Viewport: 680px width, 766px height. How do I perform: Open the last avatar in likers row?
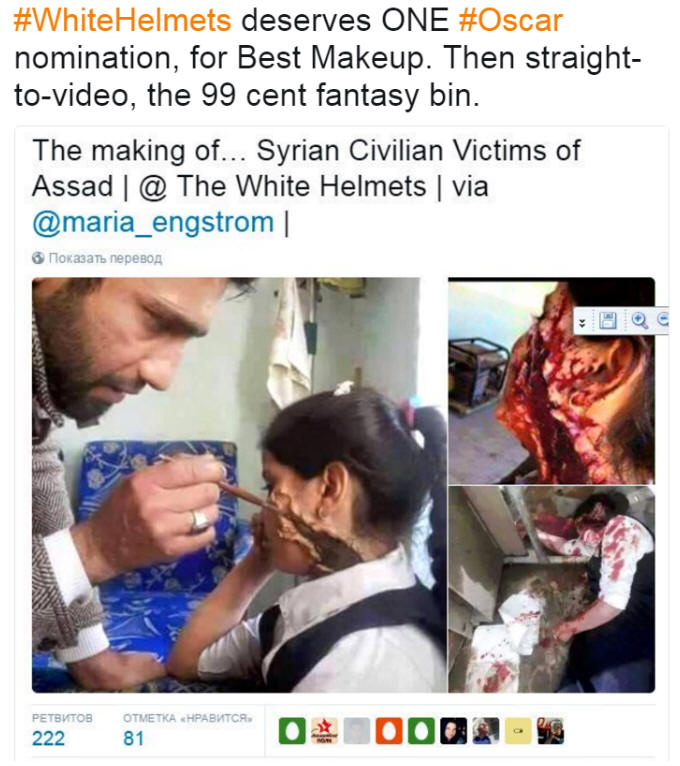coord(550,731)
